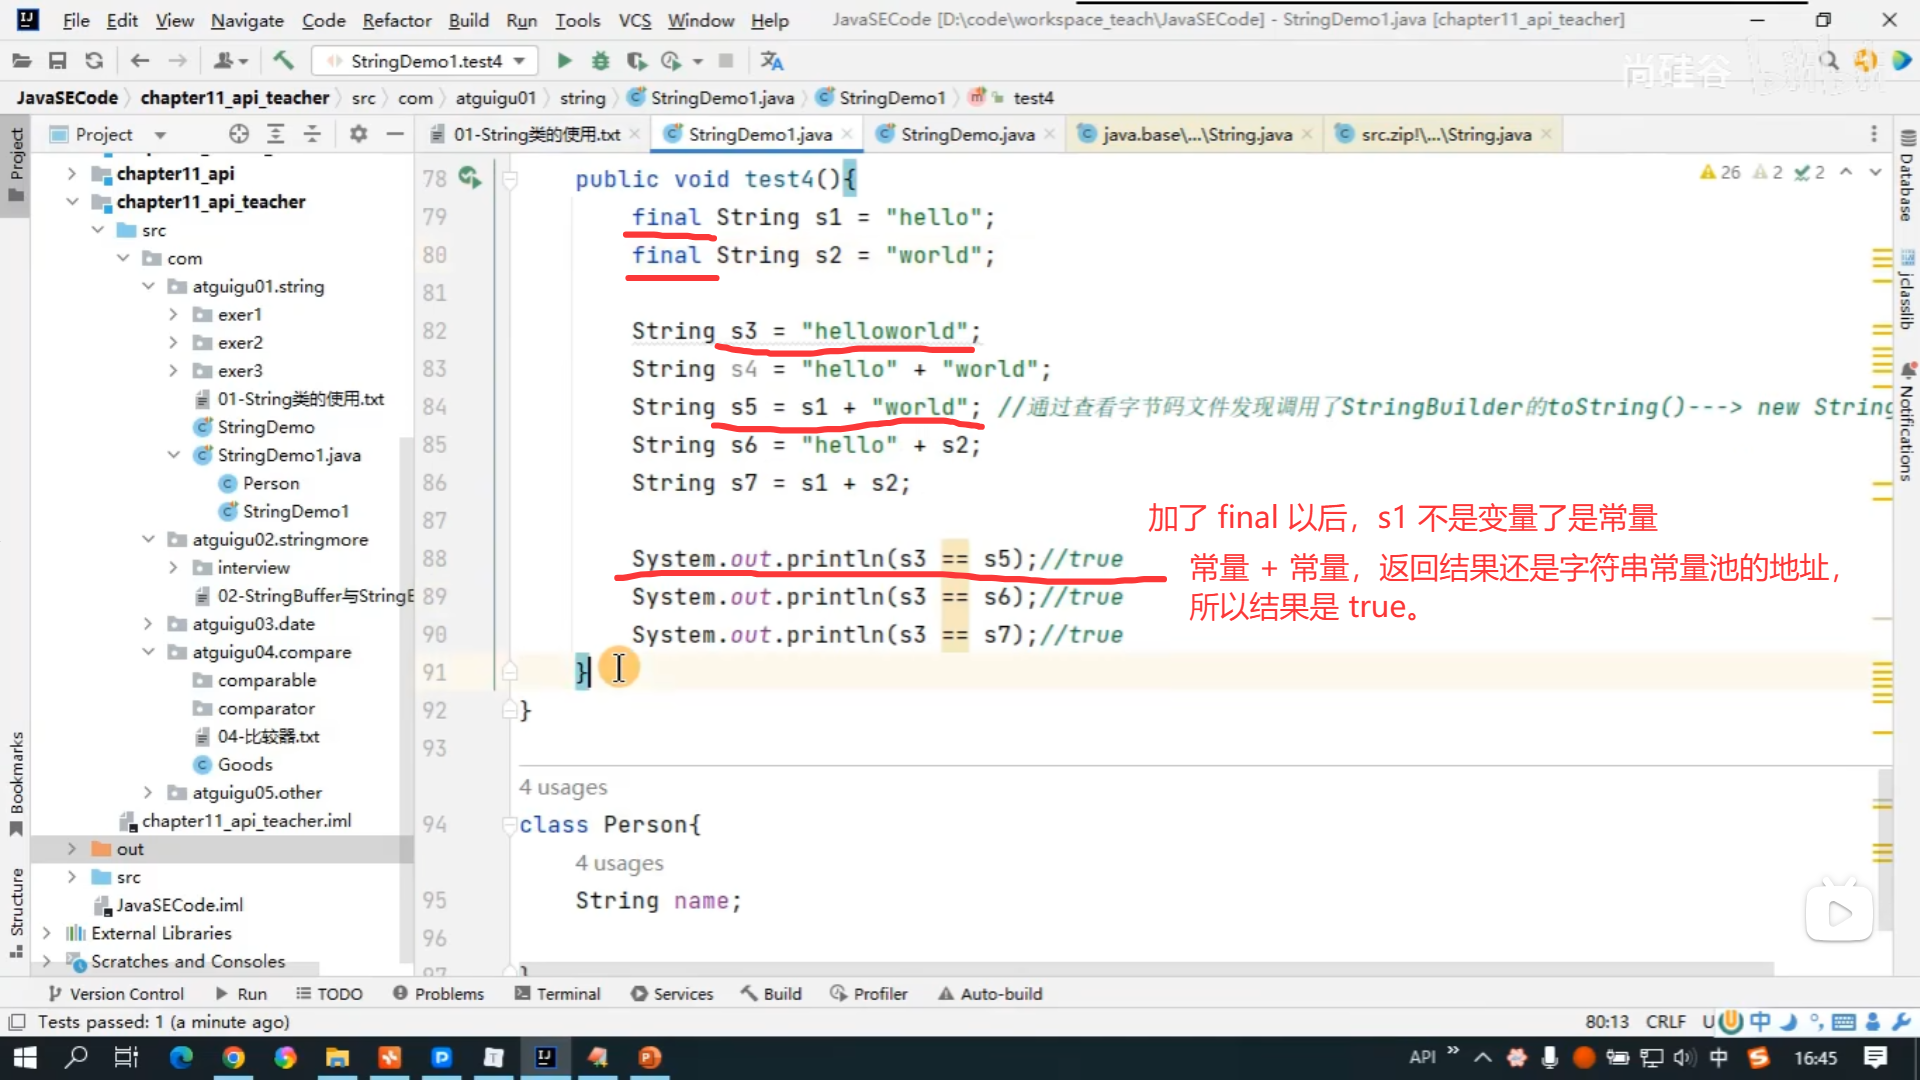Viewport: 1920px width, 1080px height.
Task: Collapse all in Project panel
Action: 312,134
